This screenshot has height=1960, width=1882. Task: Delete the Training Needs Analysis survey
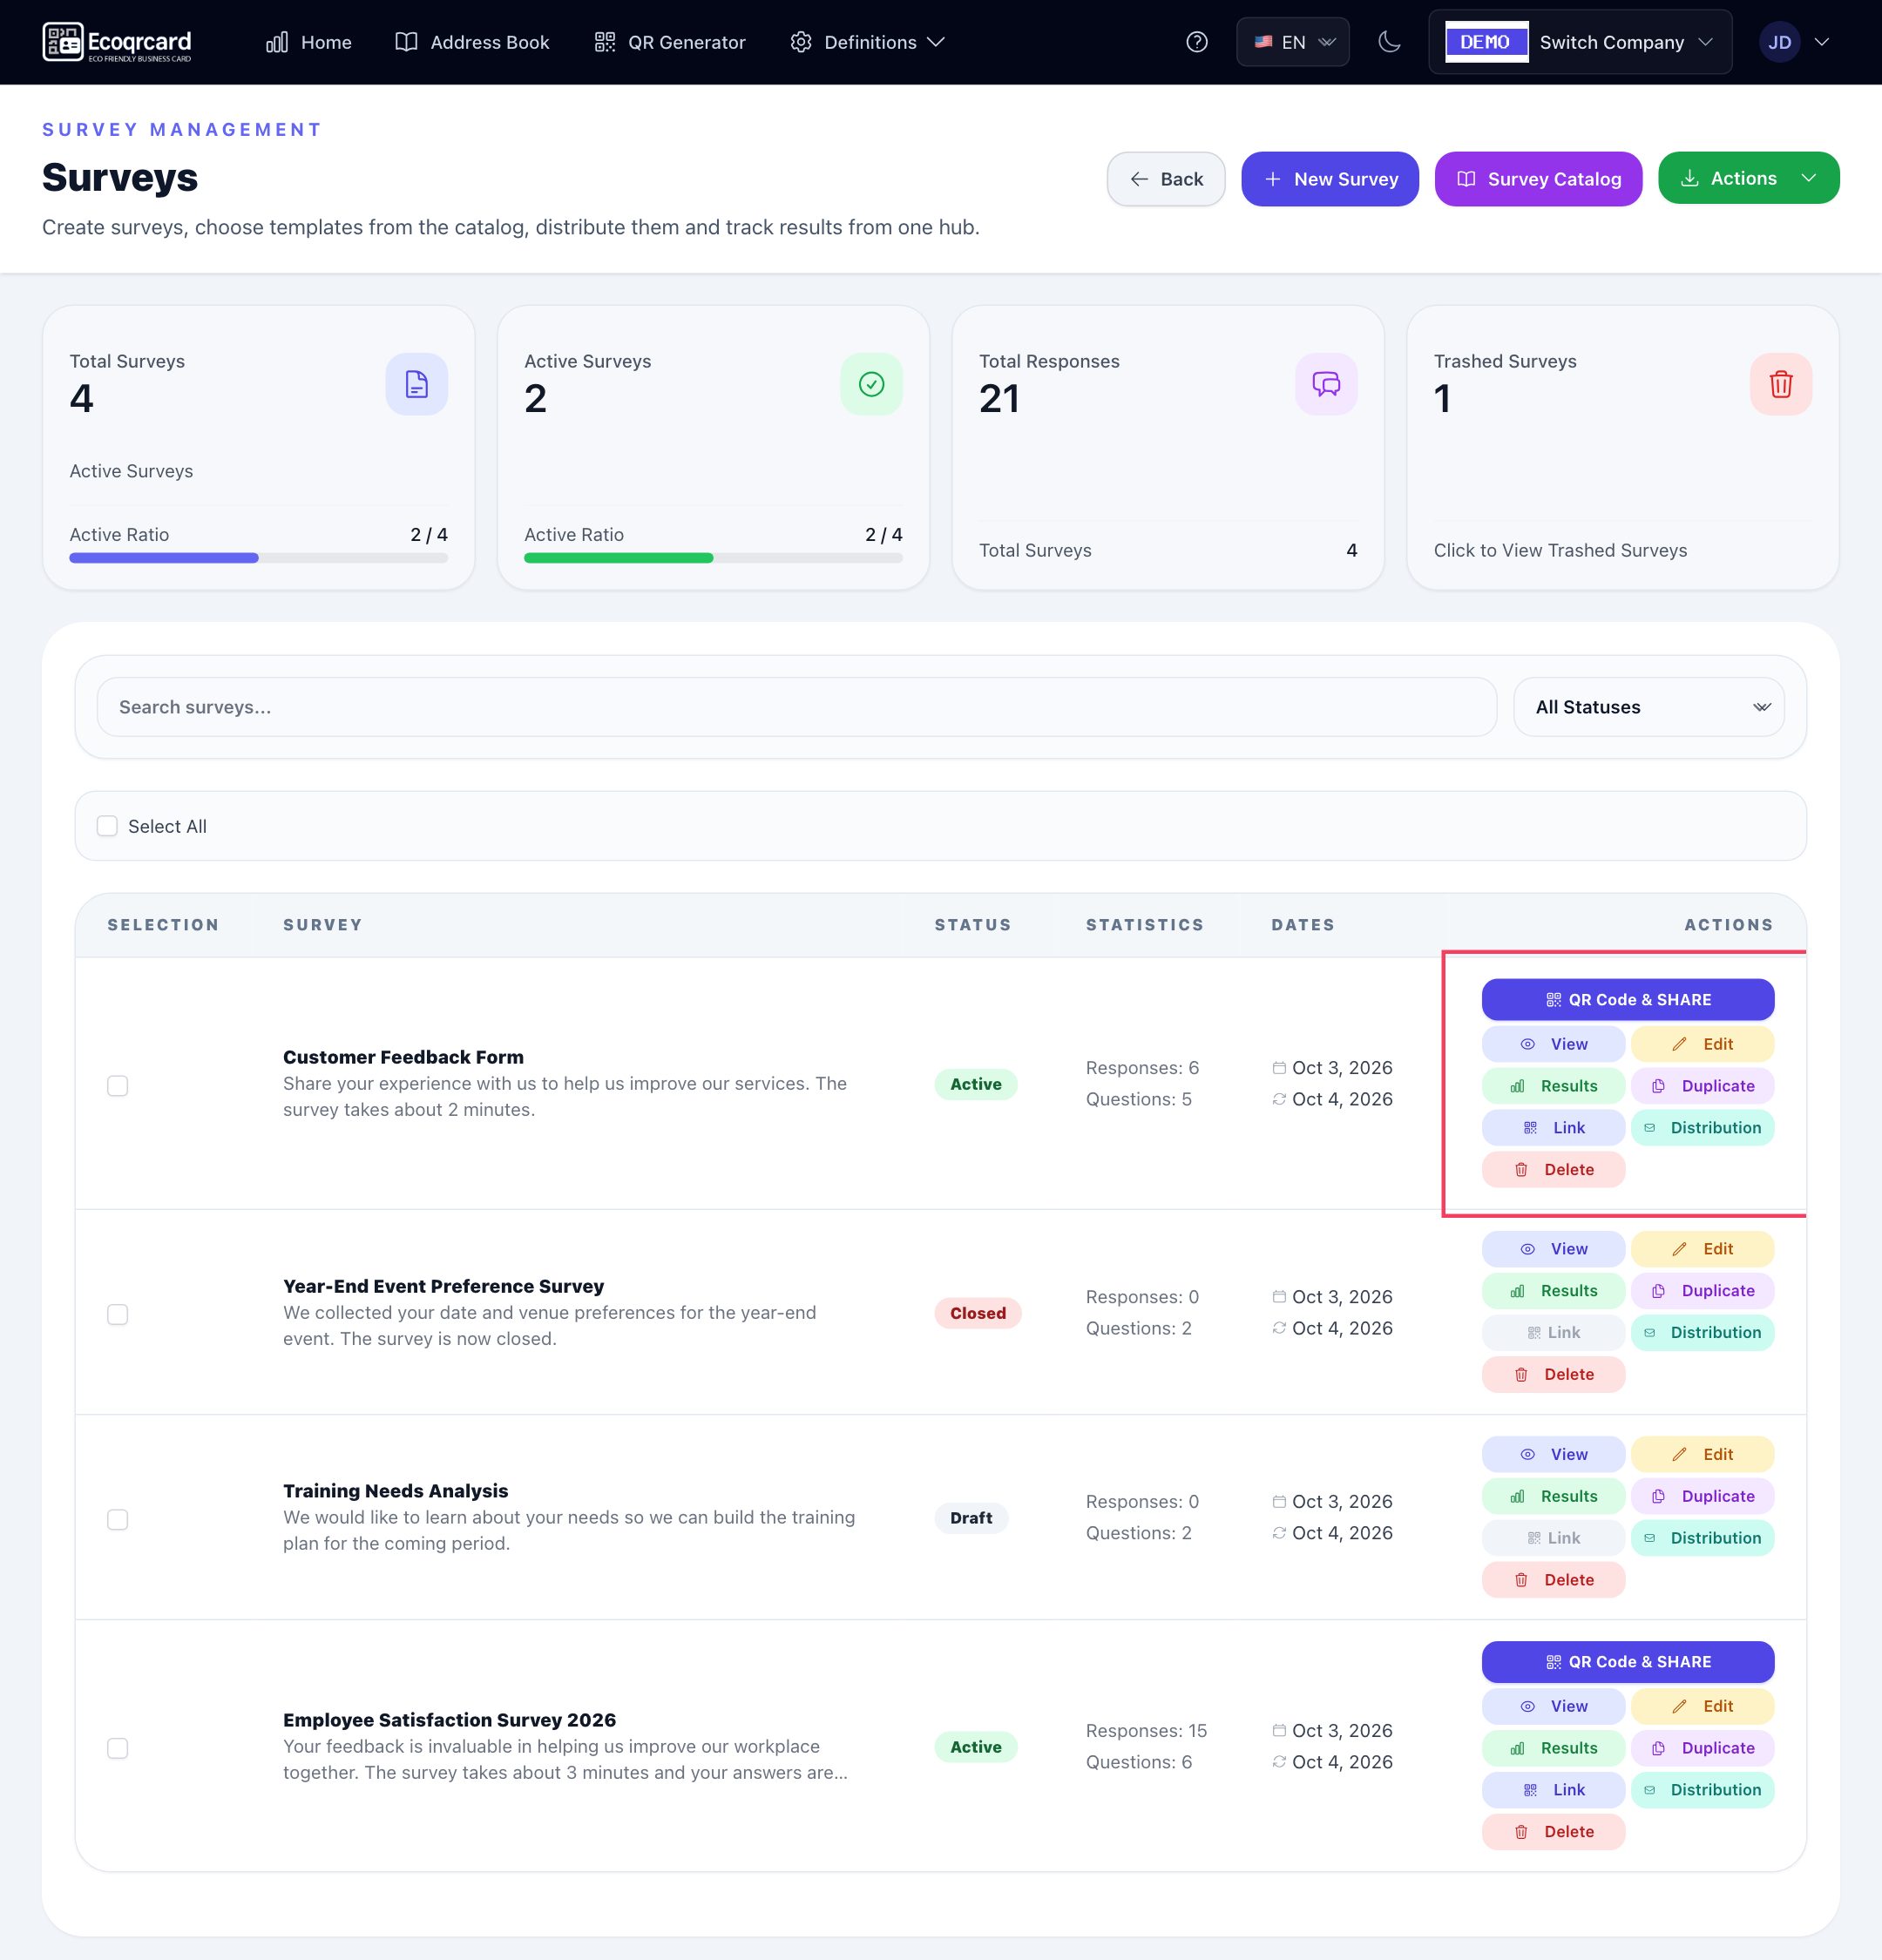point(1553,1581)
